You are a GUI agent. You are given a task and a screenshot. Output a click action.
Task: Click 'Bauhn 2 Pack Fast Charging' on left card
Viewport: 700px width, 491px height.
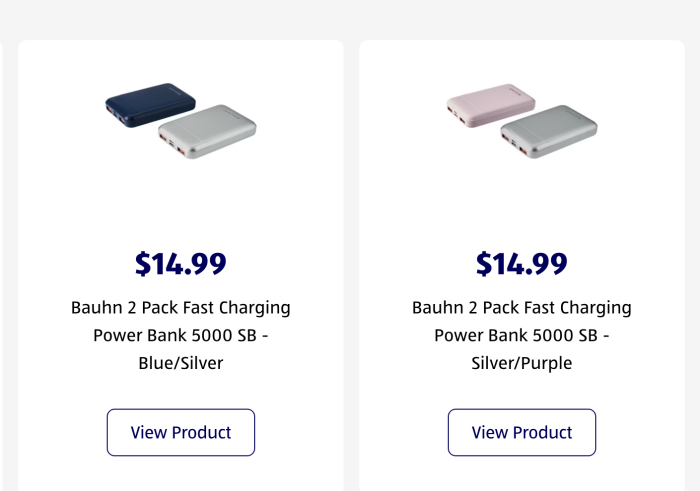tap(181, 308)
